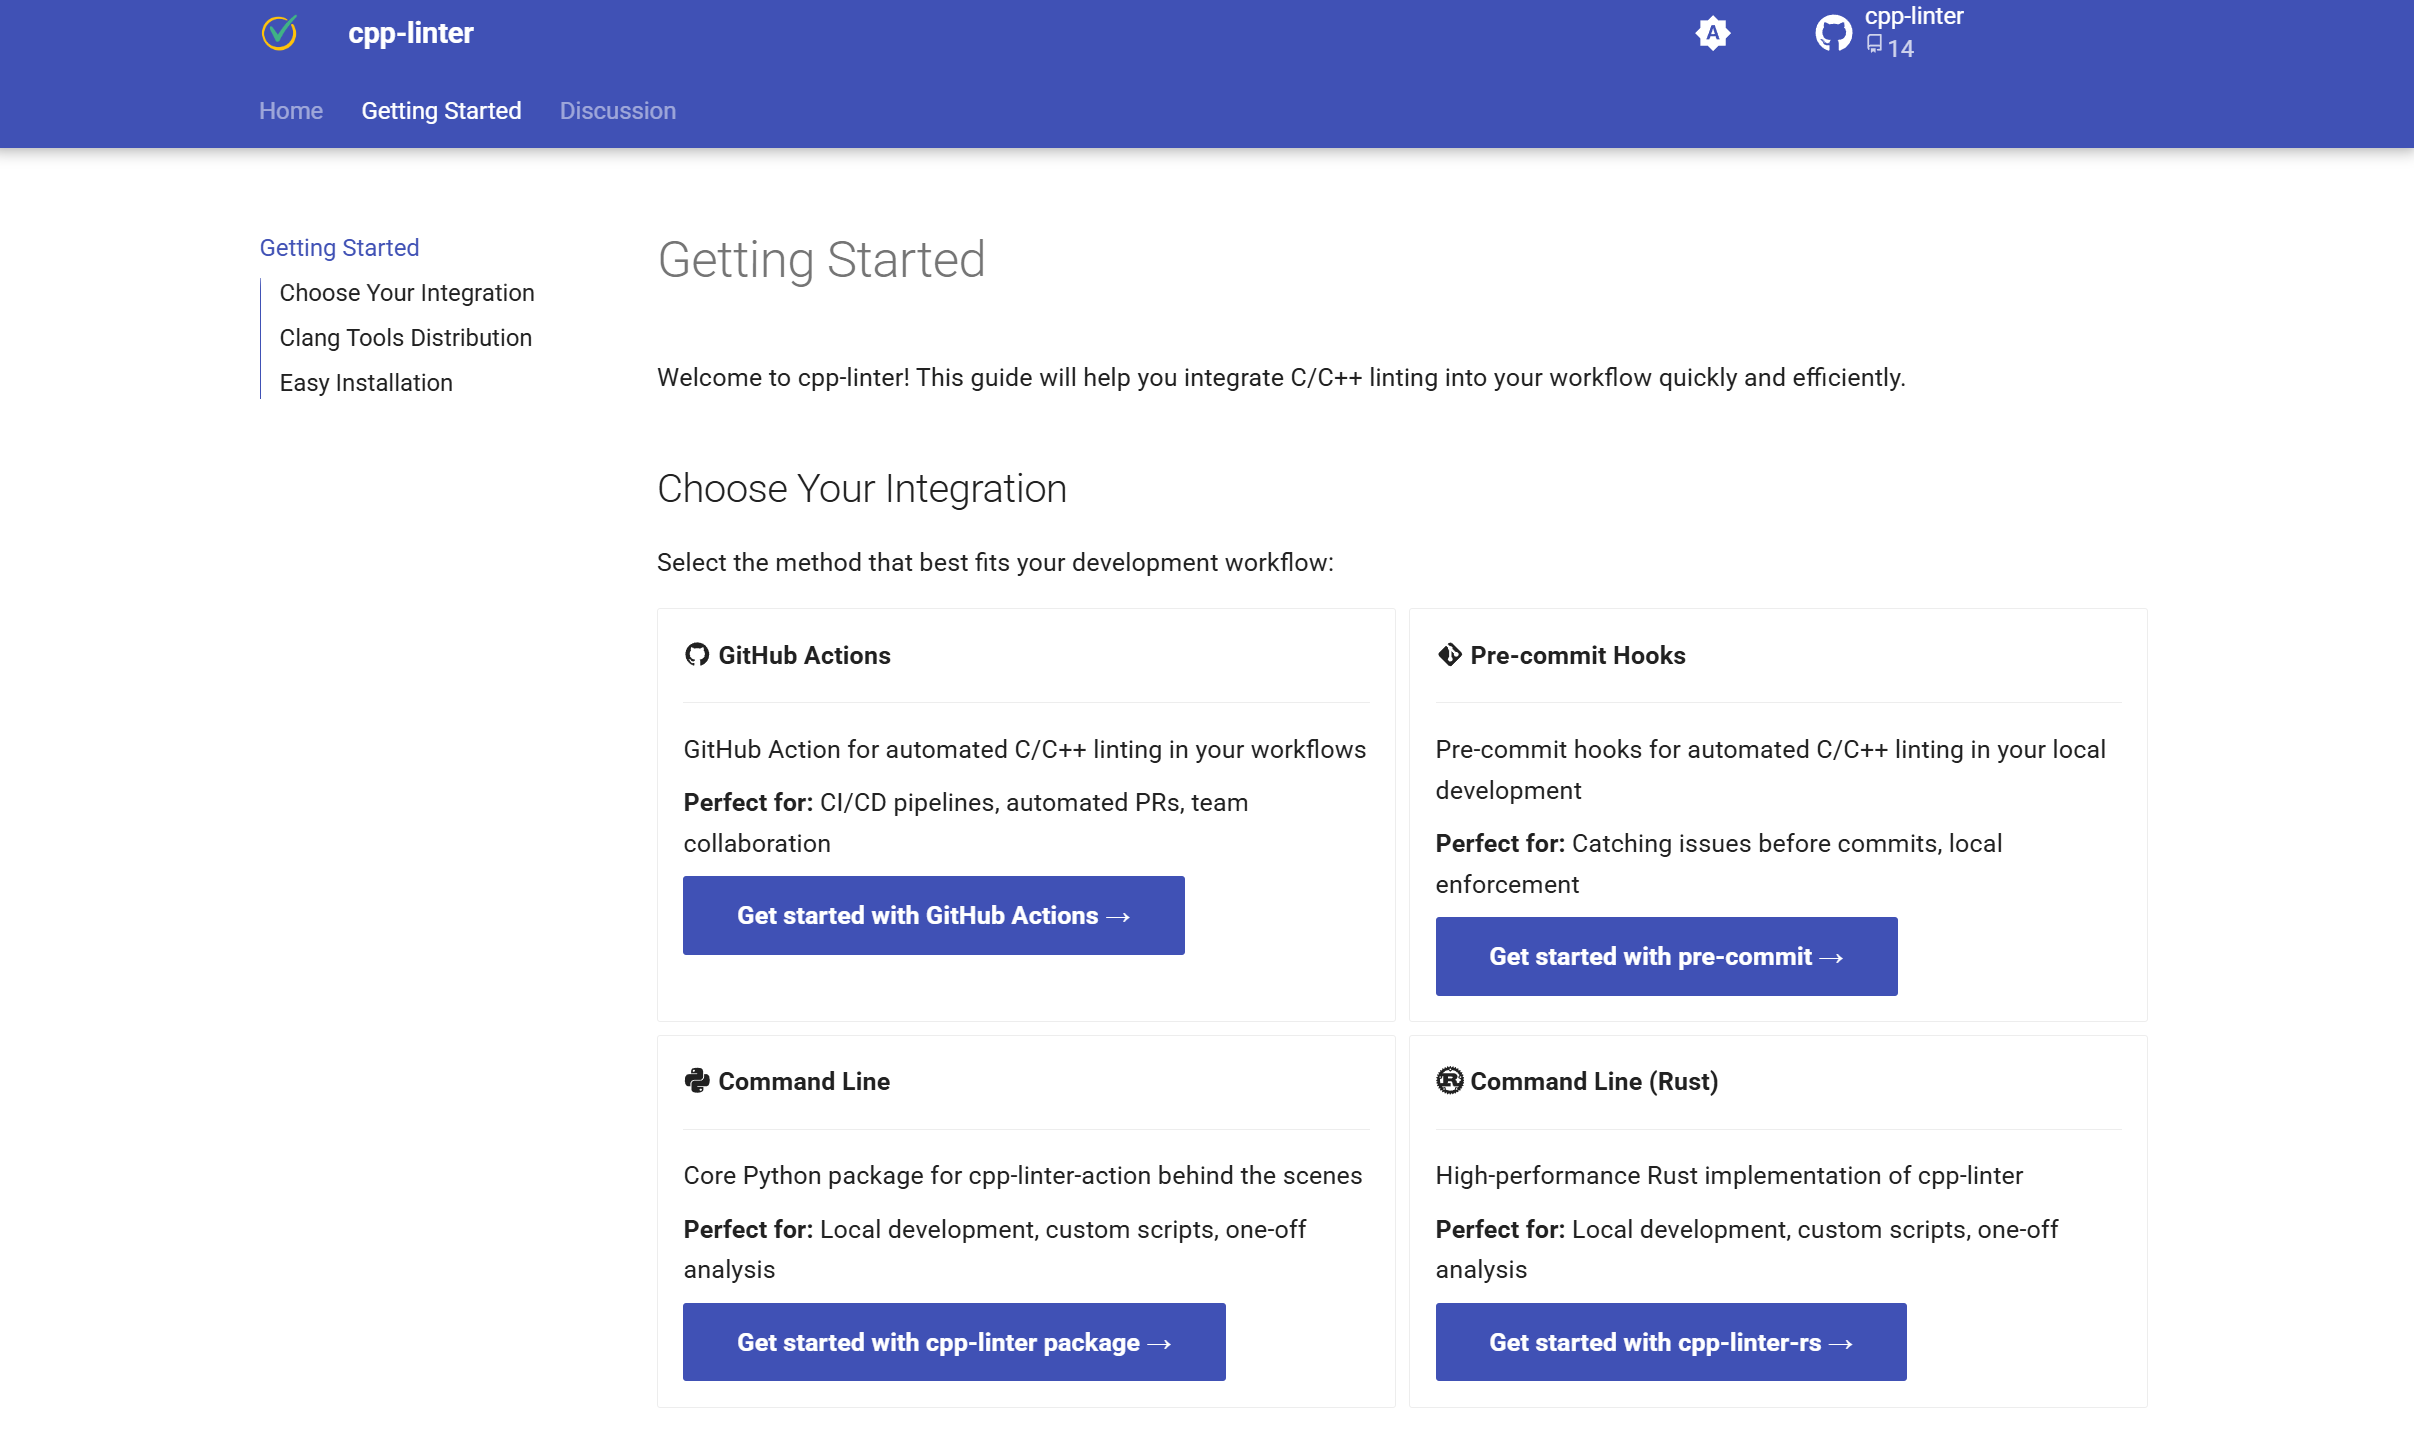Switch to the Discussion tab
The image size is (2414, 1456).
click(x=617, y=111)
